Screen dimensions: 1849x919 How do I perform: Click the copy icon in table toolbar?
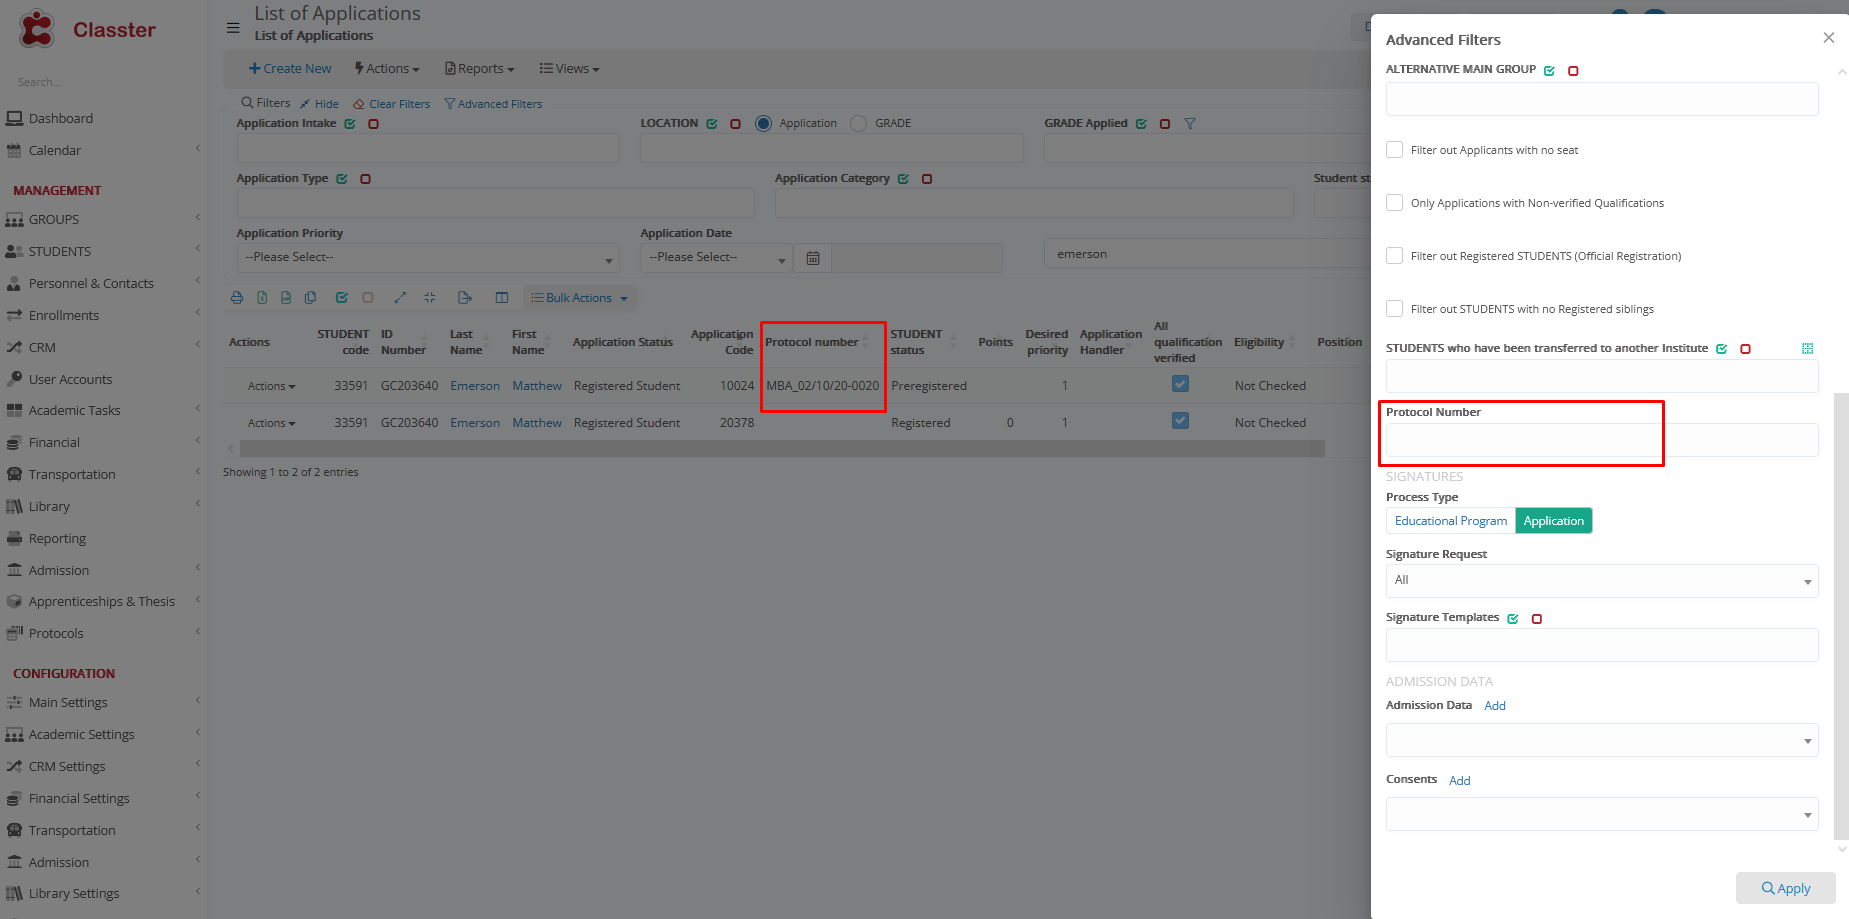pos(310,298)
